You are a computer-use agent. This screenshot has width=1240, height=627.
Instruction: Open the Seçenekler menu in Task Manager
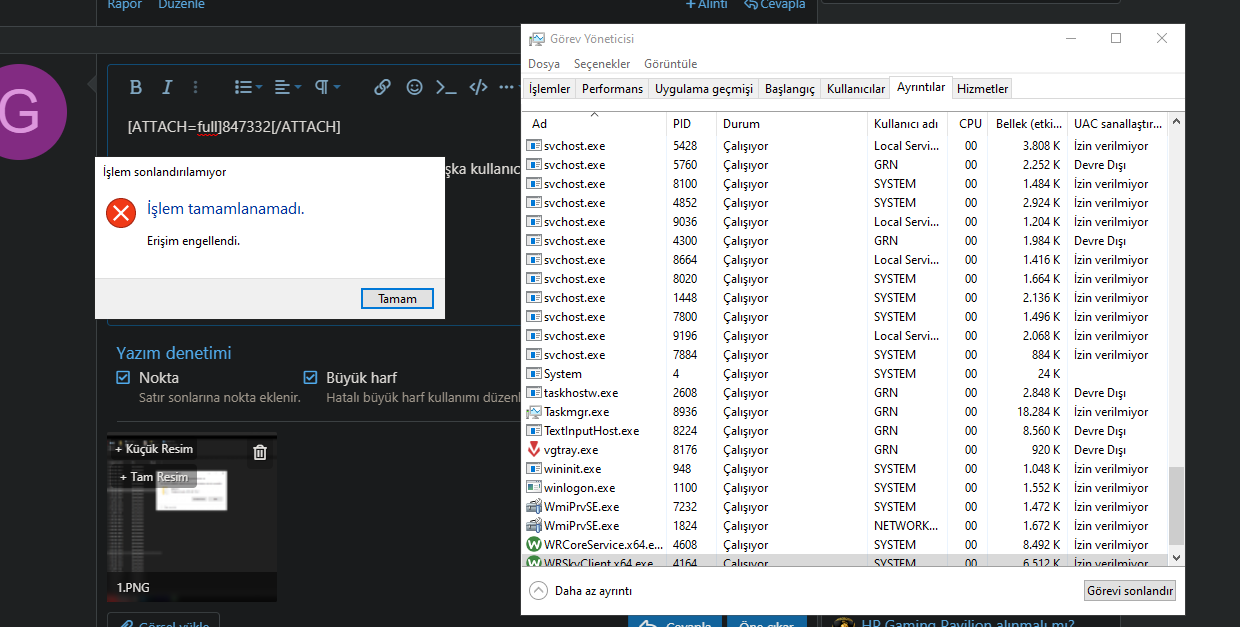602,64
